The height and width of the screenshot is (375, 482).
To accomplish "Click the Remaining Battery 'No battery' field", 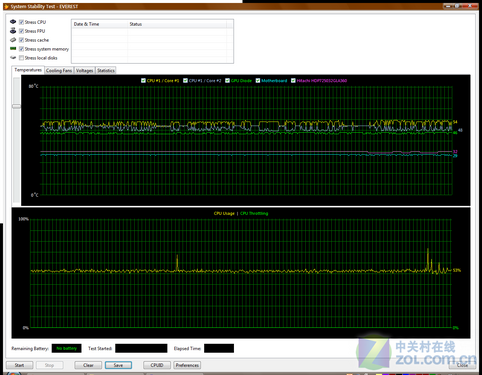I will click(67, 348).
